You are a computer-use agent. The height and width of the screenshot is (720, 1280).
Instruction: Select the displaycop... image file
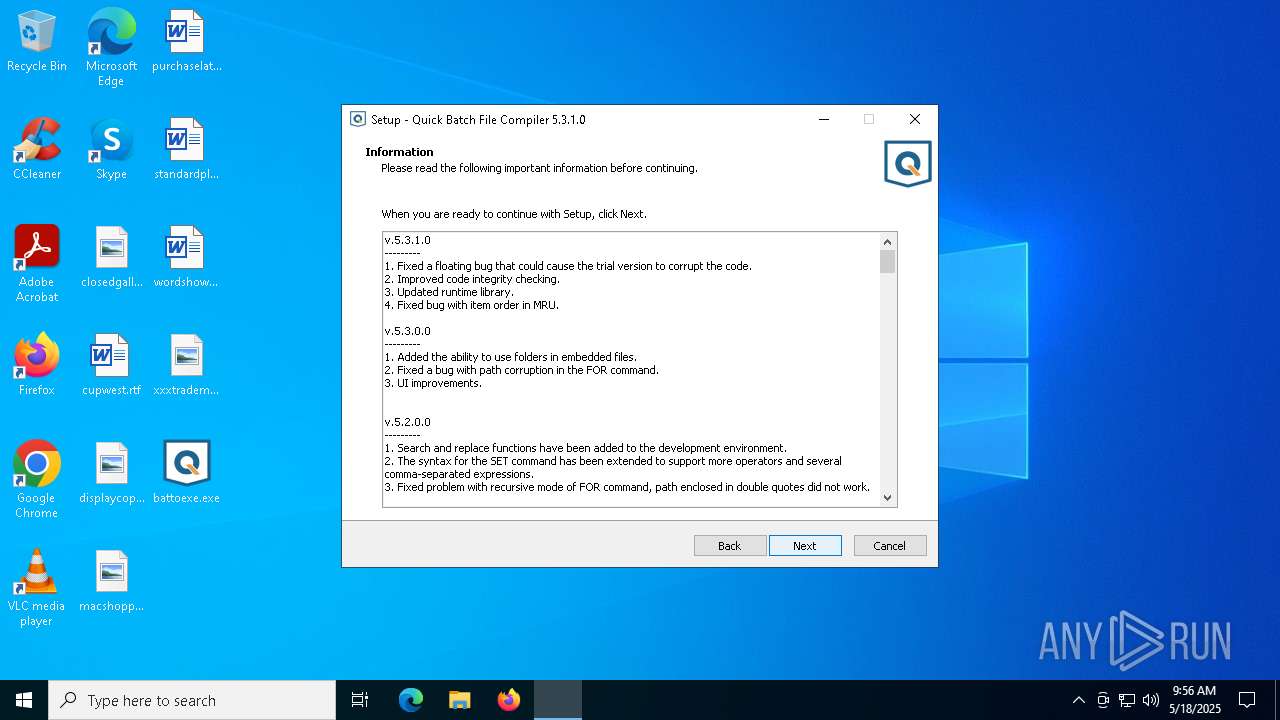tap(111, 474)
